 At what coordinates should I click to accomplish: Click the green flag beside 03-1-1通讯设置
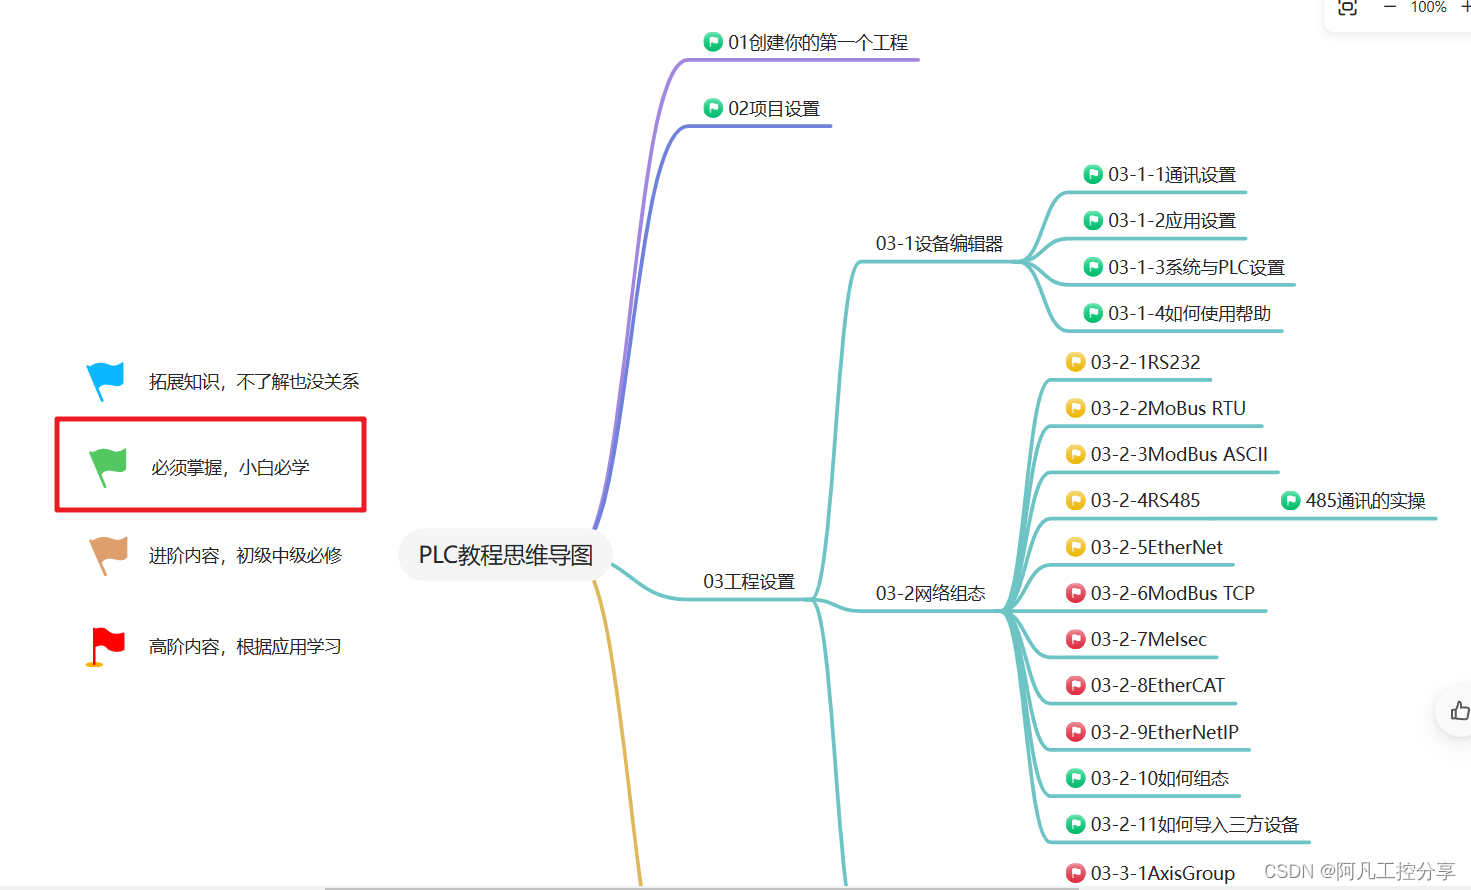1093,175
